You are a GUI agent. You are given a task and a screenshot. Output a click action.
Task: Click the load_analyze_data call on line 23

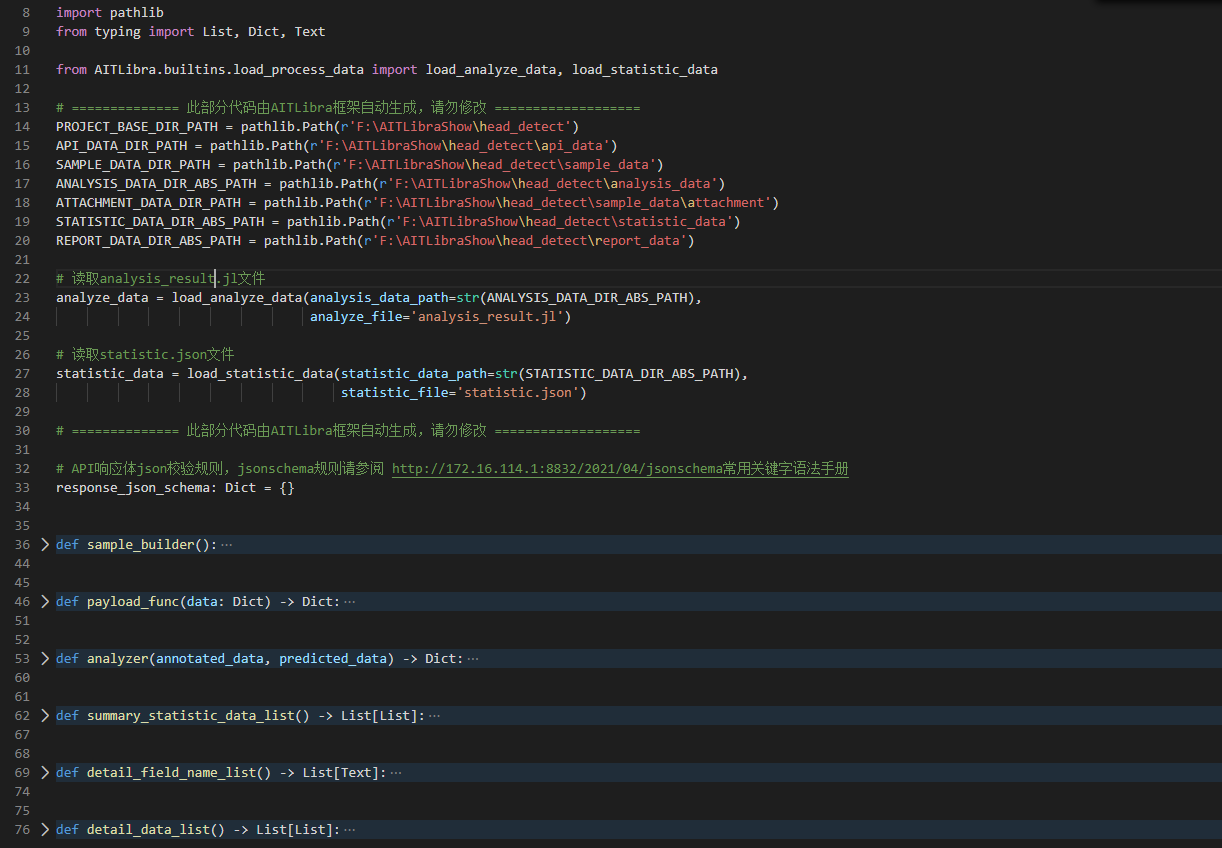tap(237, 298)
